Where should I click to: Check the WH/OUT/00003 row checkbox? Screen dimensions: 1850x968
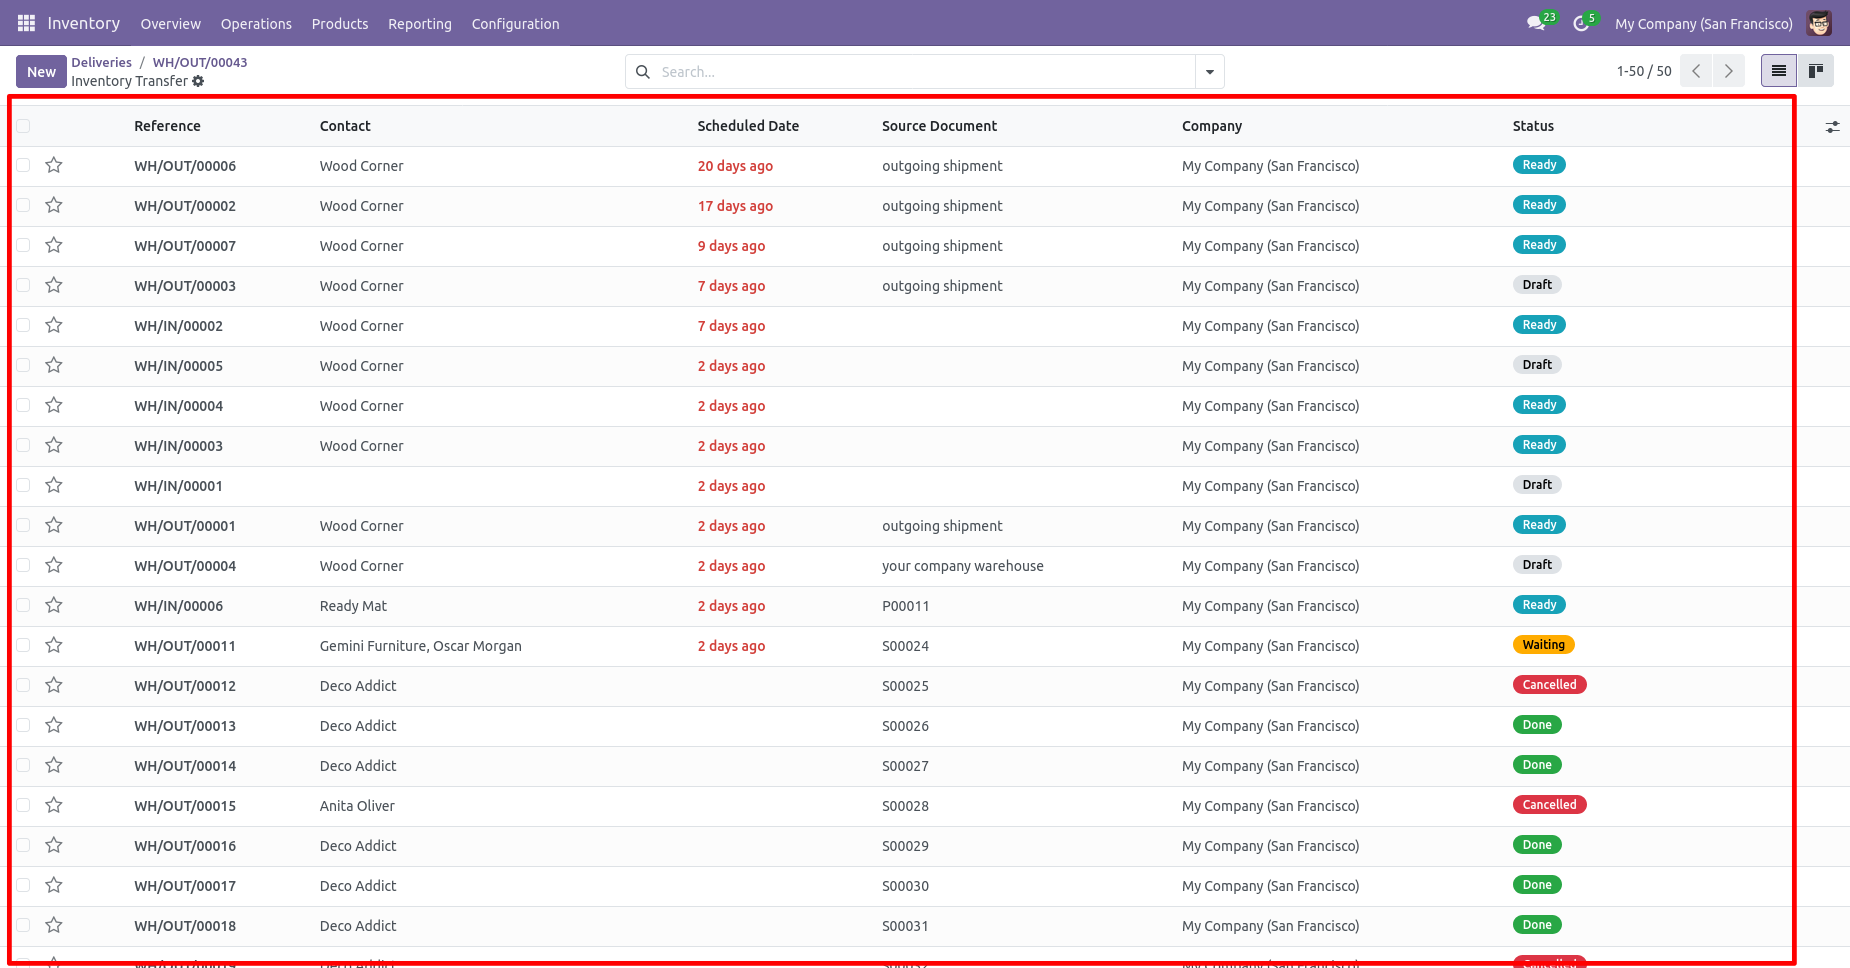point(23,285)
